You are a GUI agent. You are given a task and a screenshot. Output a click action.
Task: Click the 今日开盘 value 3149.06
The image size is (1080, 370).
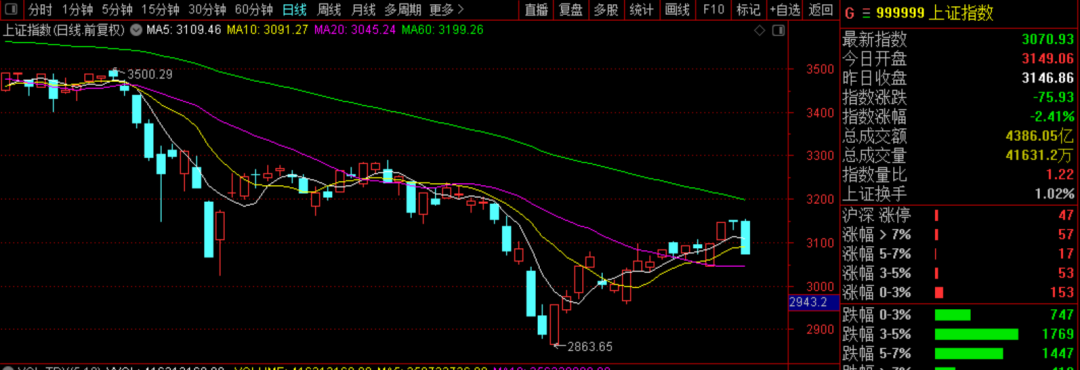point(1048,59)
